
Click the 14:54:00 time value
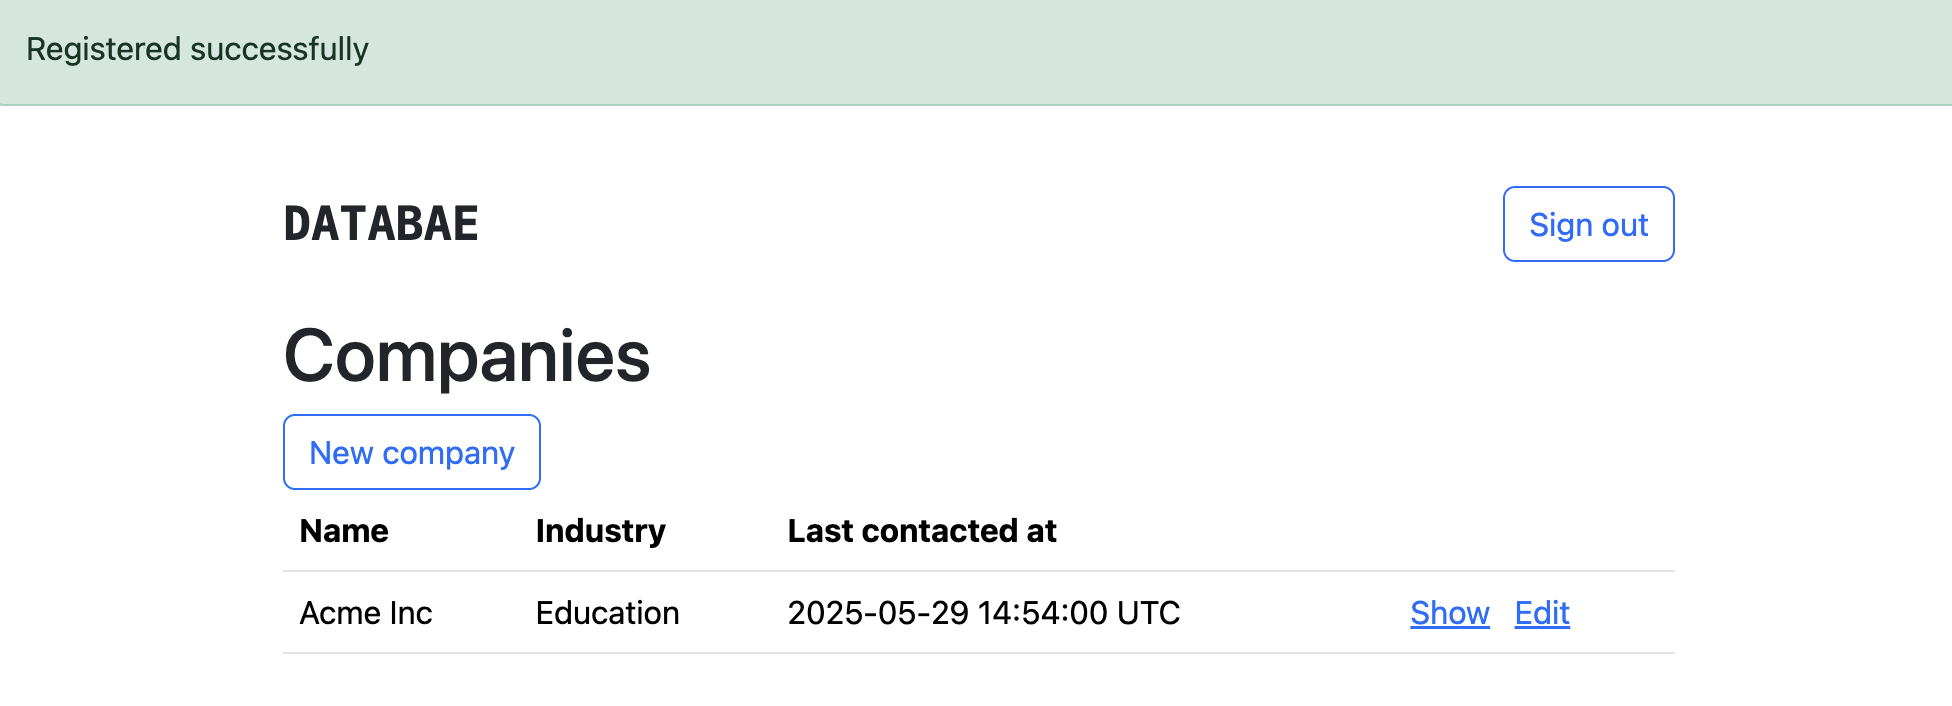1042,613
